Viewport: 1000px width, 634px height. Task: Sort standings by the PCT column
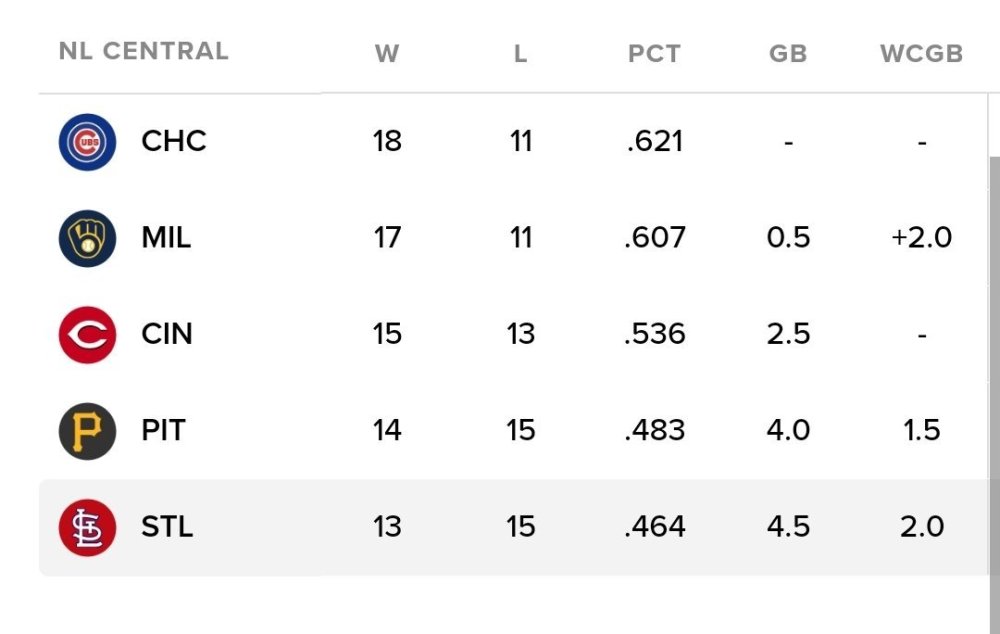coord(655,54)
